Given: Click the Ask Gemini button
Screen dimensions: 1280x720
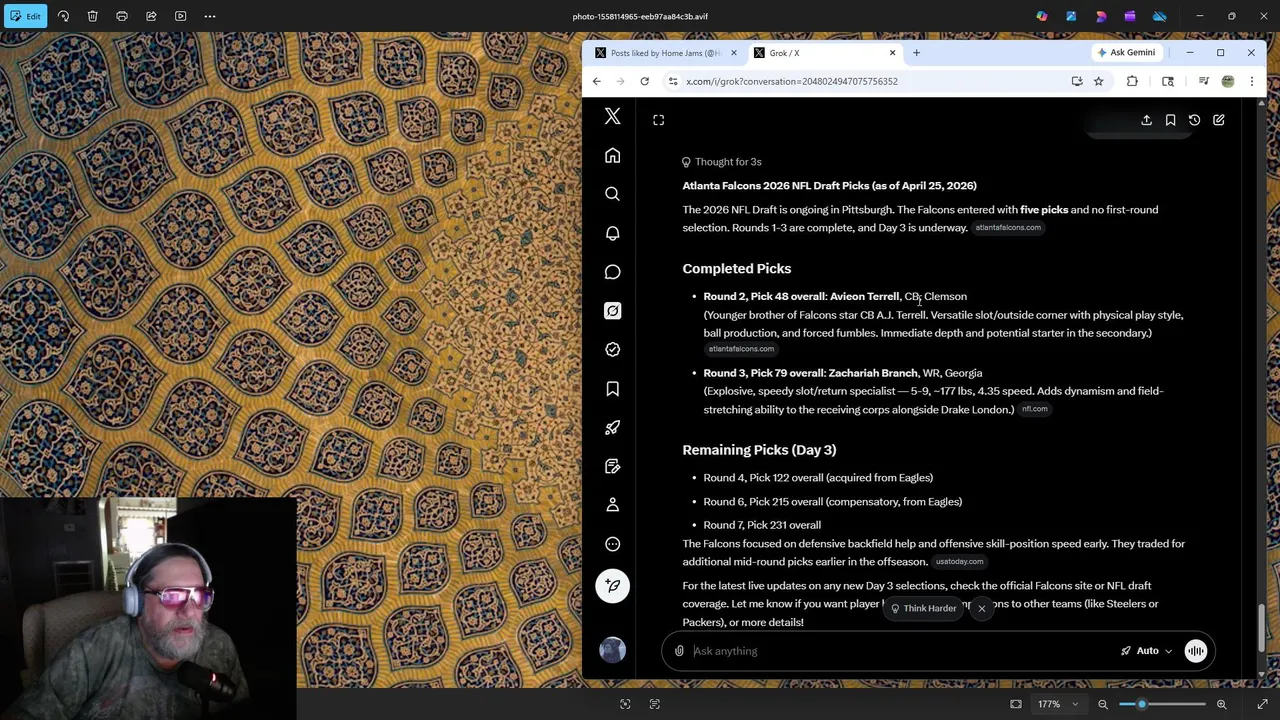Looking at the screenshot, I should point(1126,52).
